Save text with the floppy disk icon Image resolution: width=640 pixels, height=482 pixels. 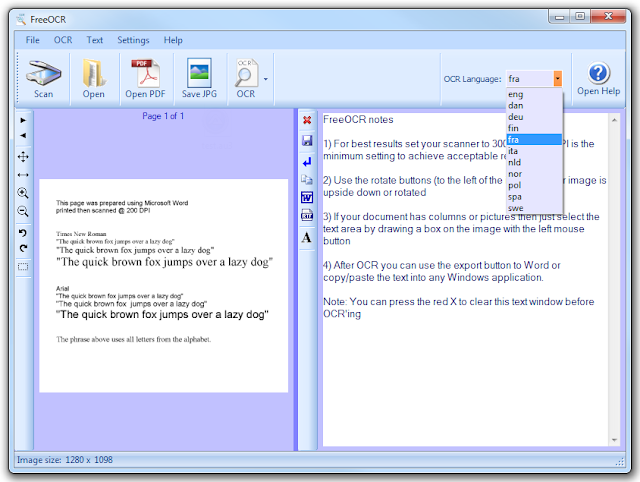(307, 140)
